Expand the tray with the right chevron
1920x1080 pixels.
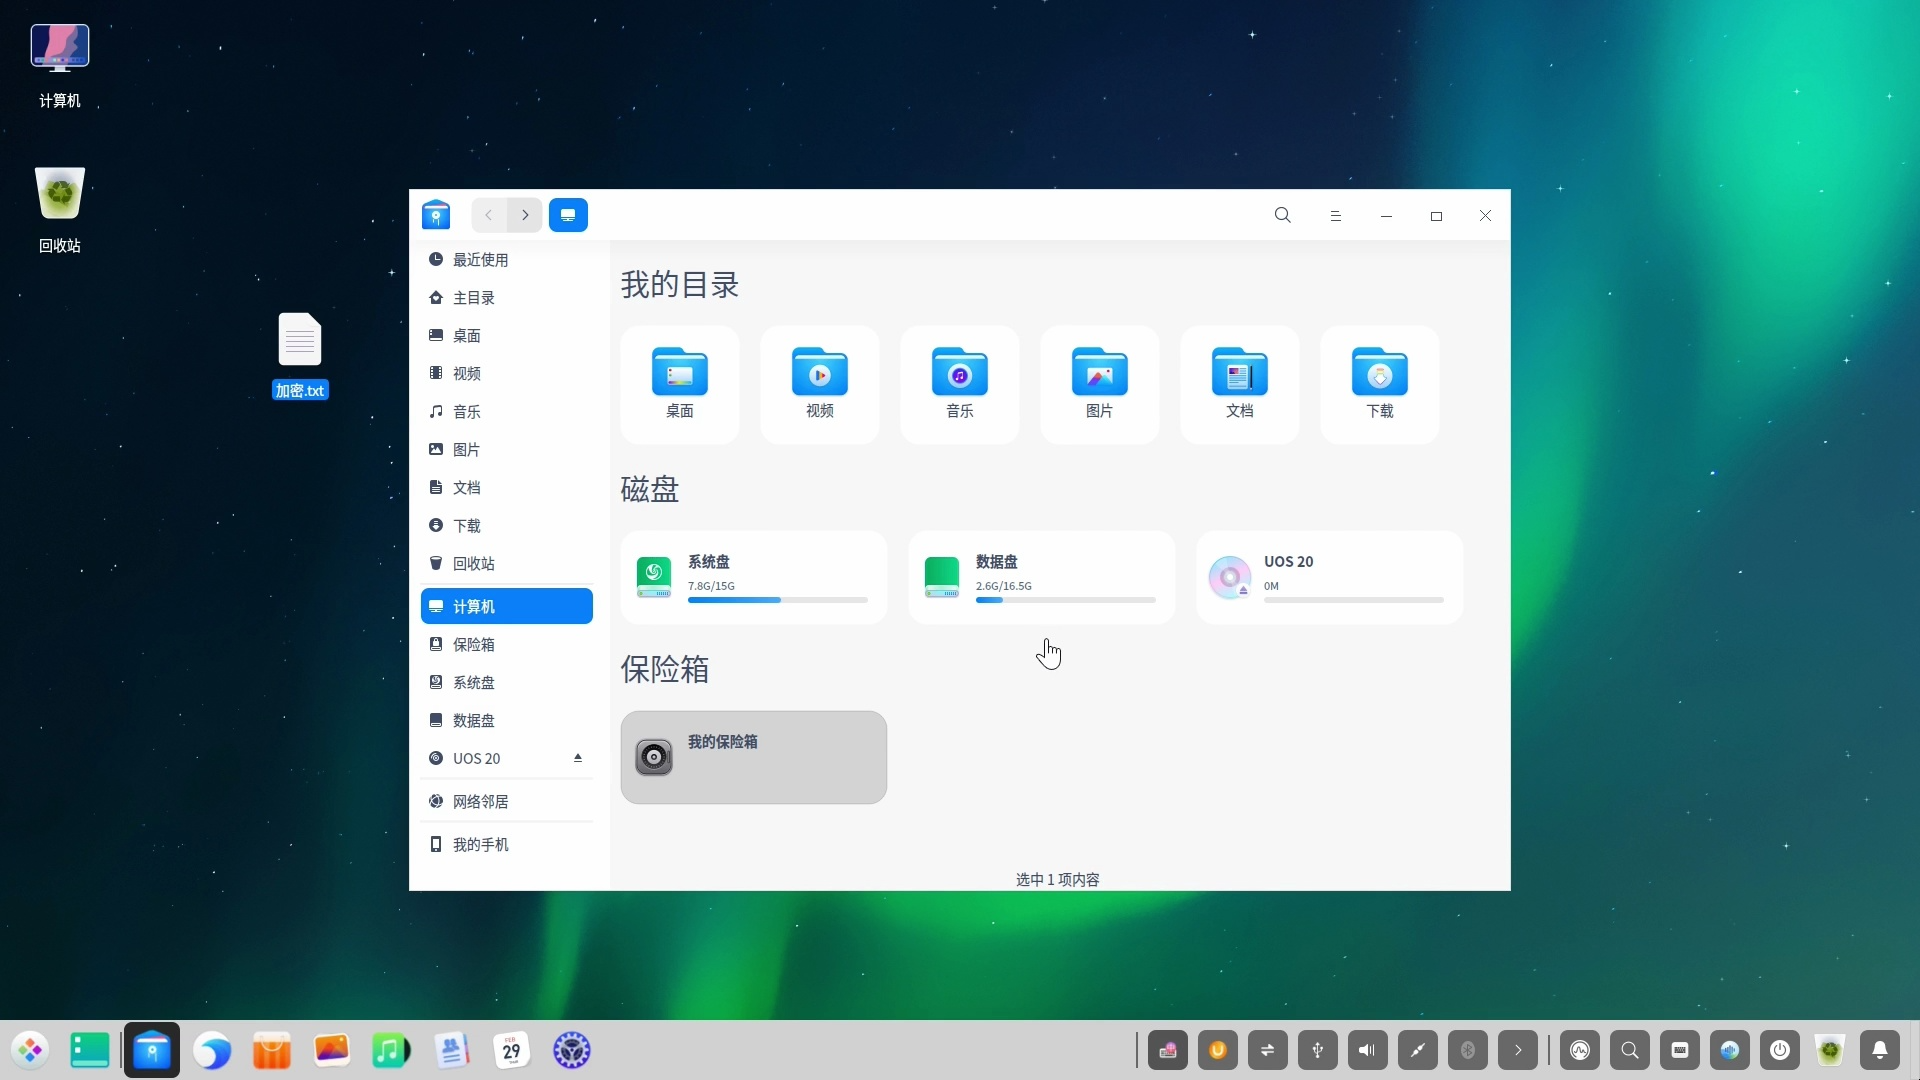1518,1051
